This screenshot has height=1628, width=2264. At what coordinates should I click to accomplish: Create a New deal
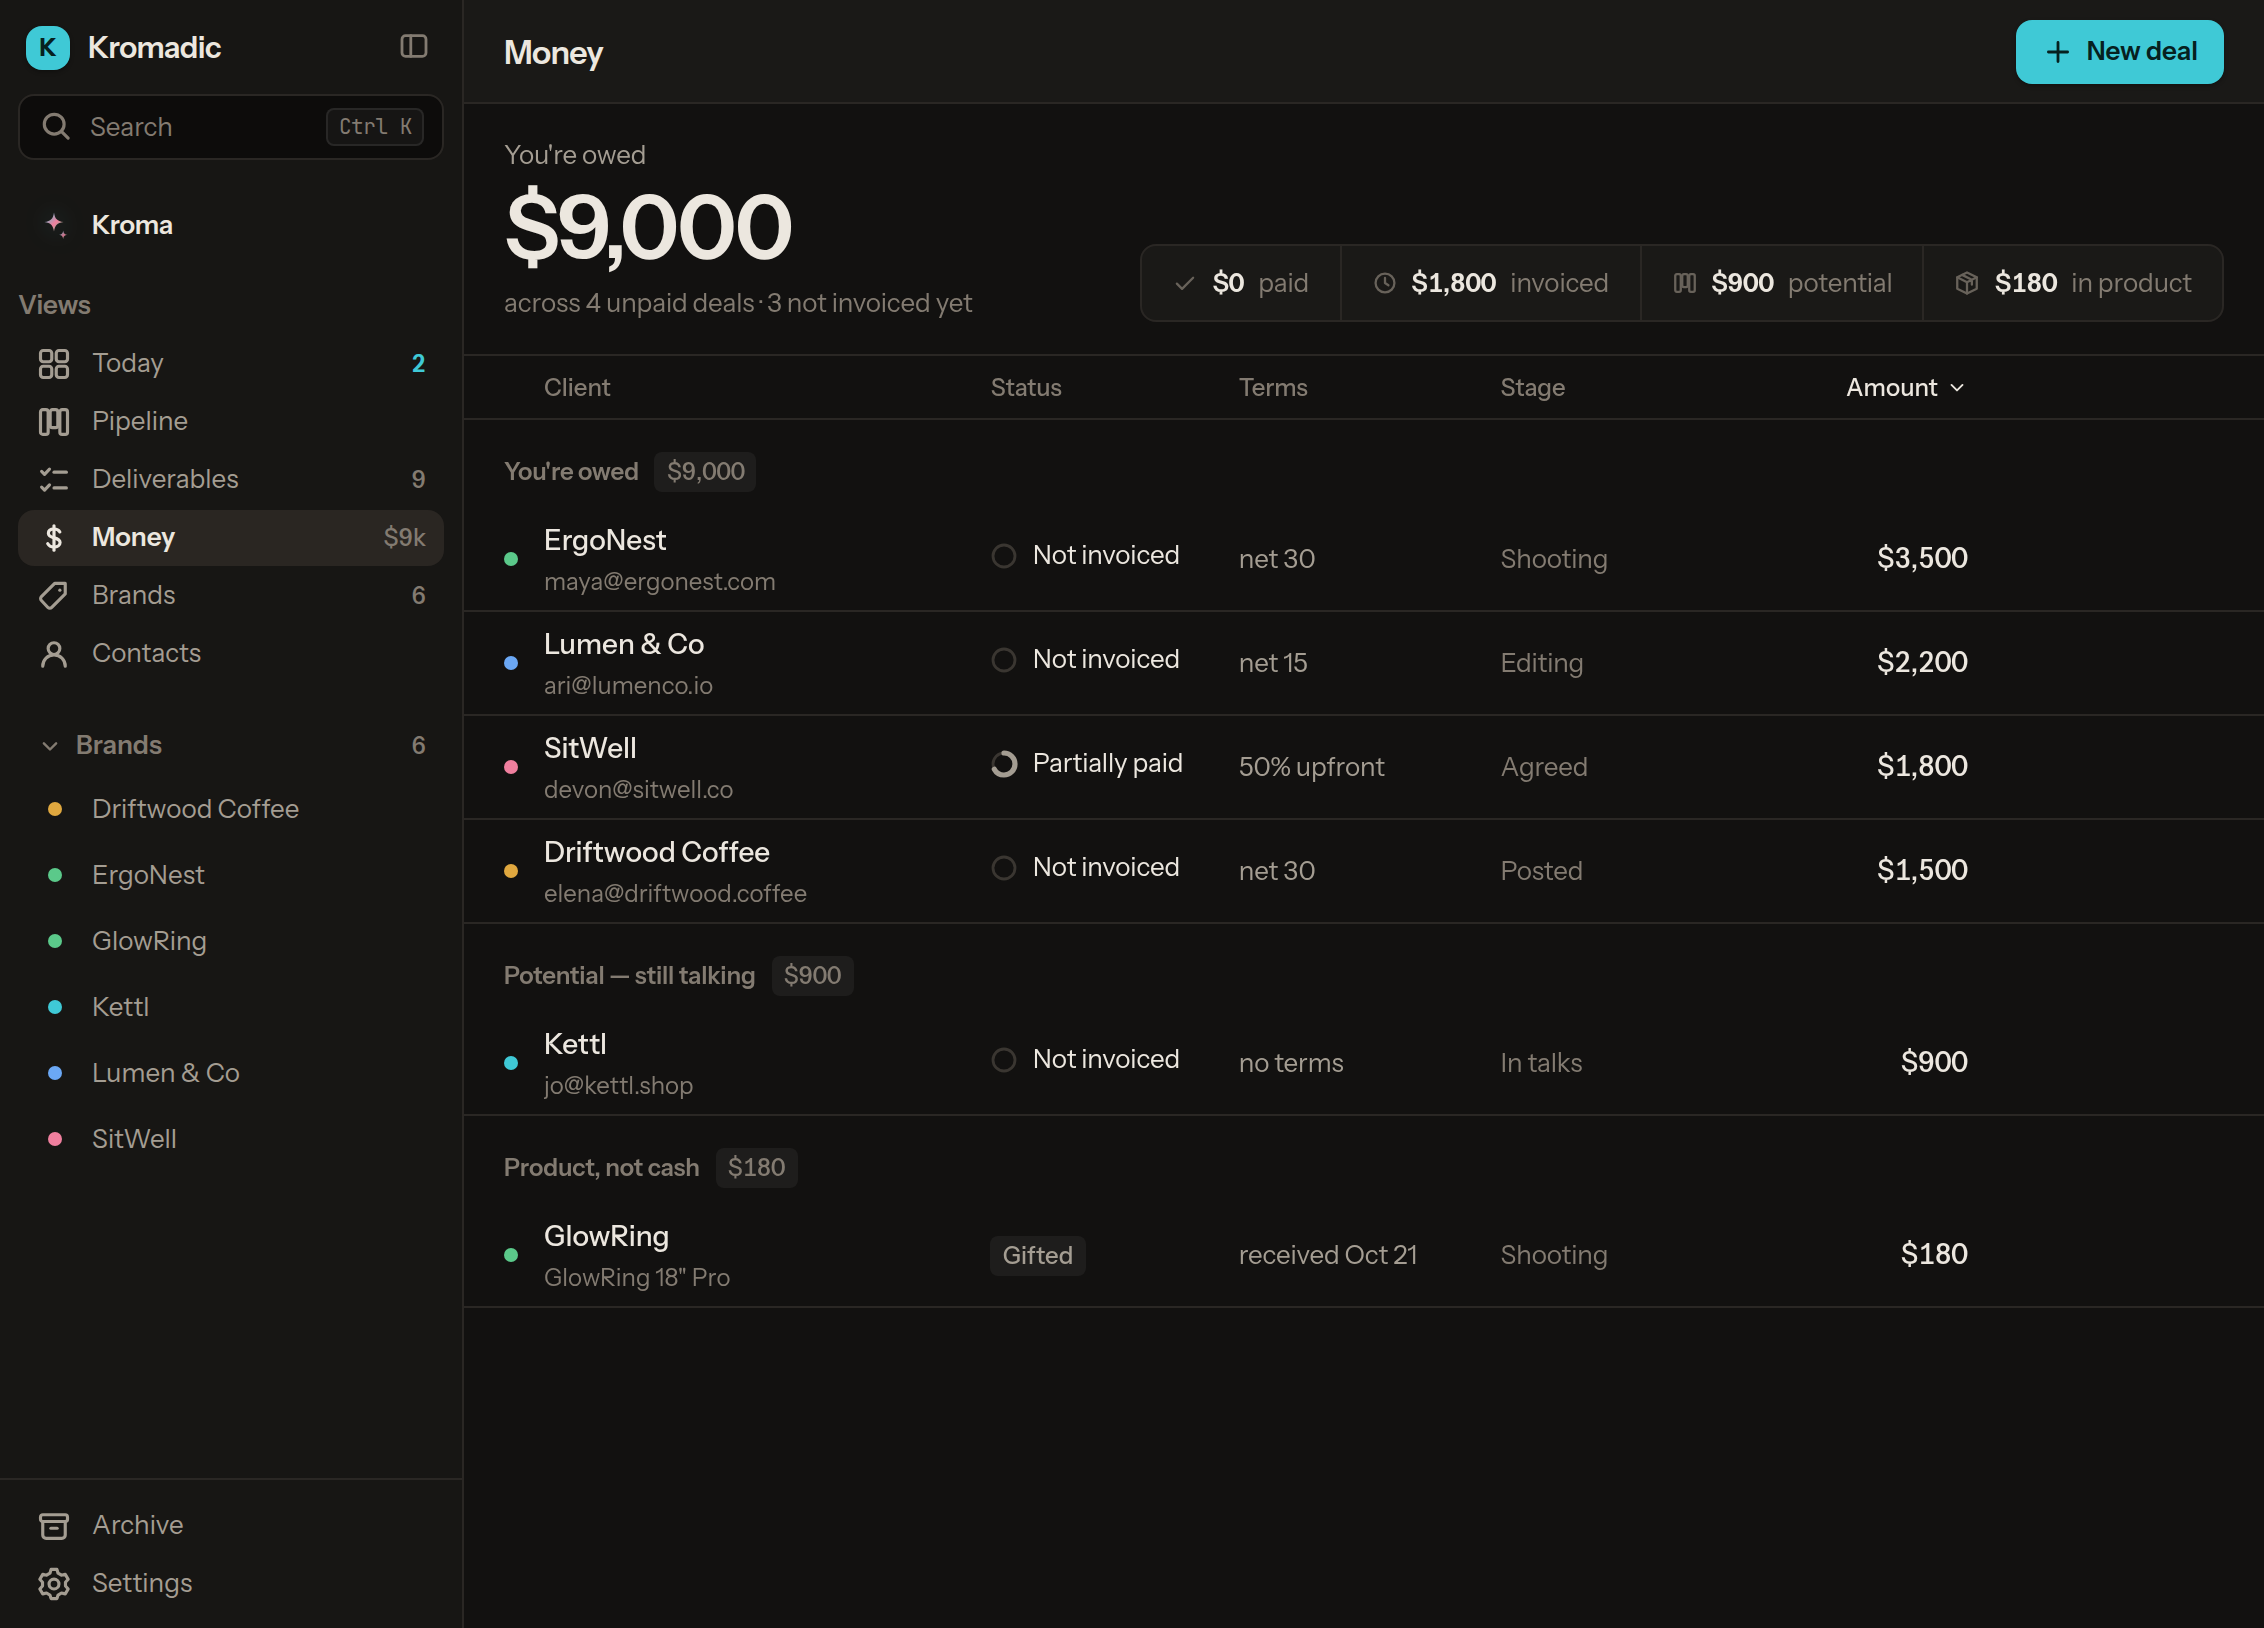click(2119, 52)
